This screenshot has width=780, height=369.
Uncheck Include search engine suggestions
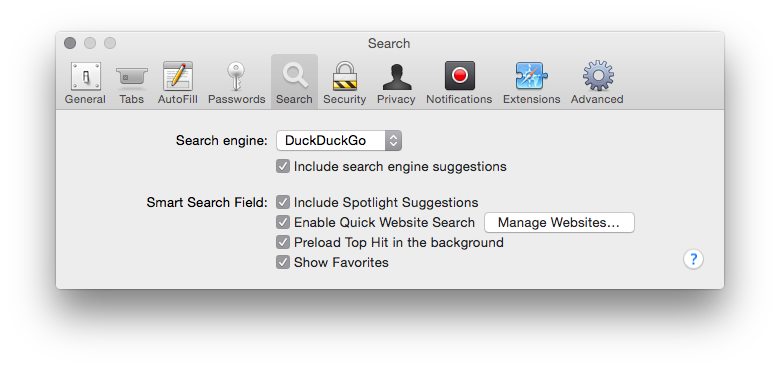pos(283,166)
